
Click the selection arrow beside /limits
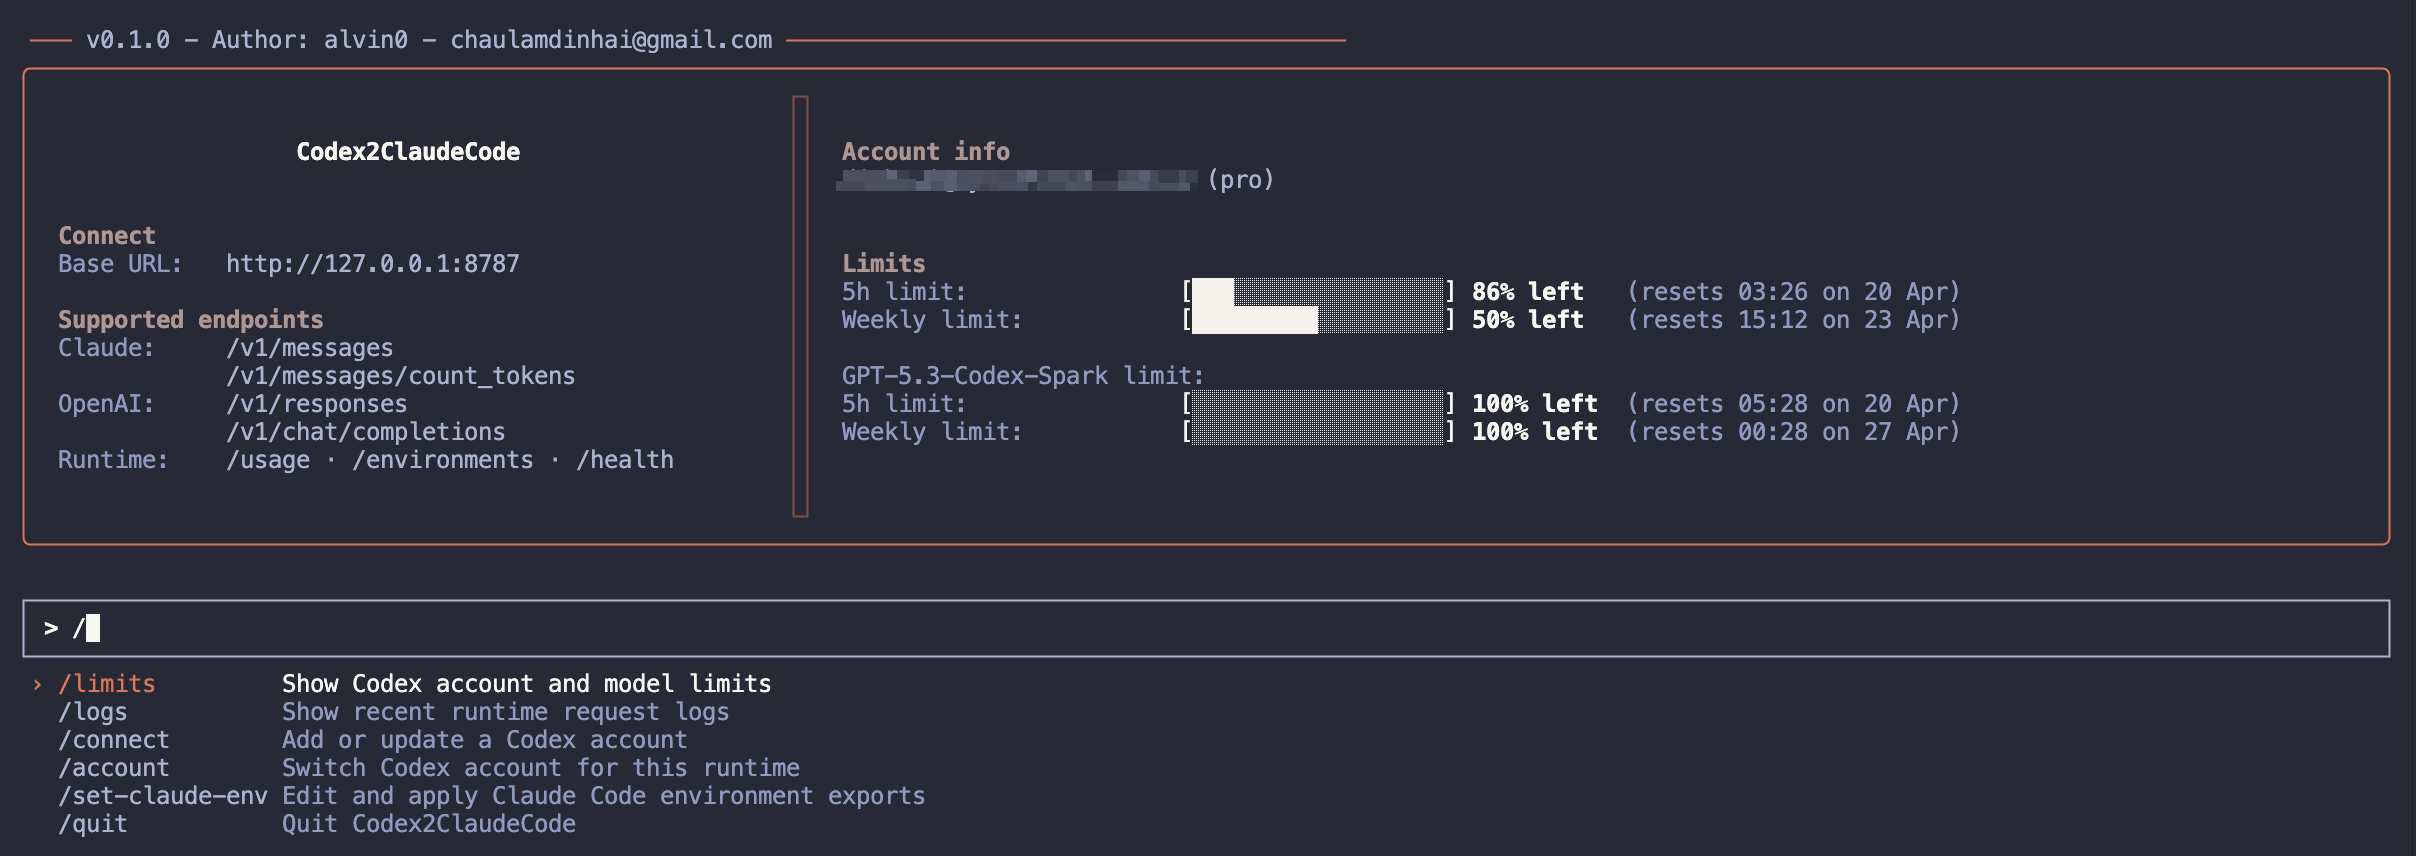click(x=37, y=684)
